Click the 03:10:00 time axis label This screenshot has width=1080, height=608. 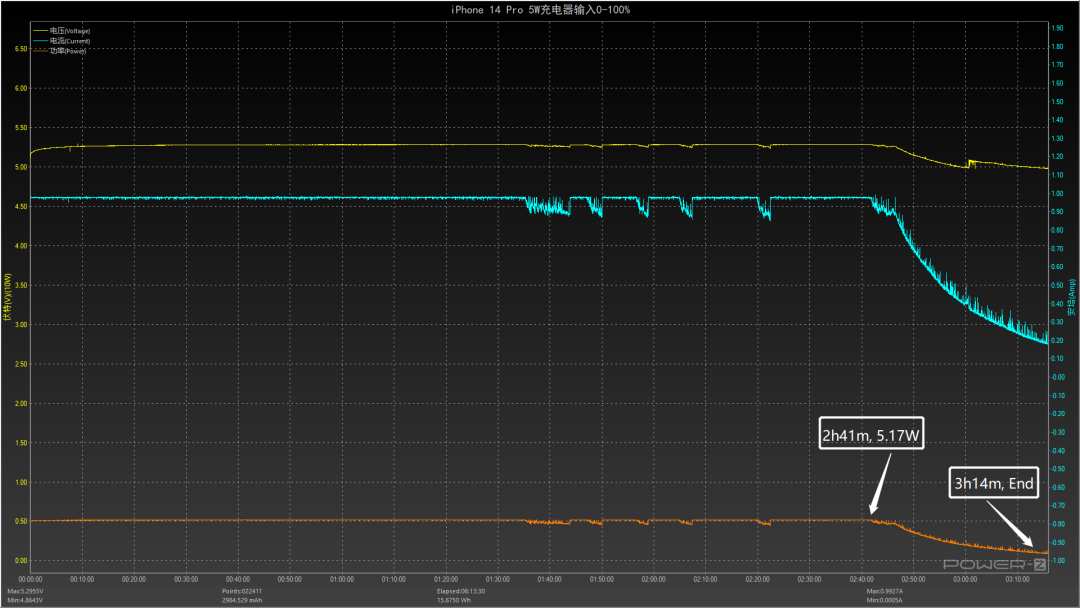pyautogui.click(x=1017, y=579)
